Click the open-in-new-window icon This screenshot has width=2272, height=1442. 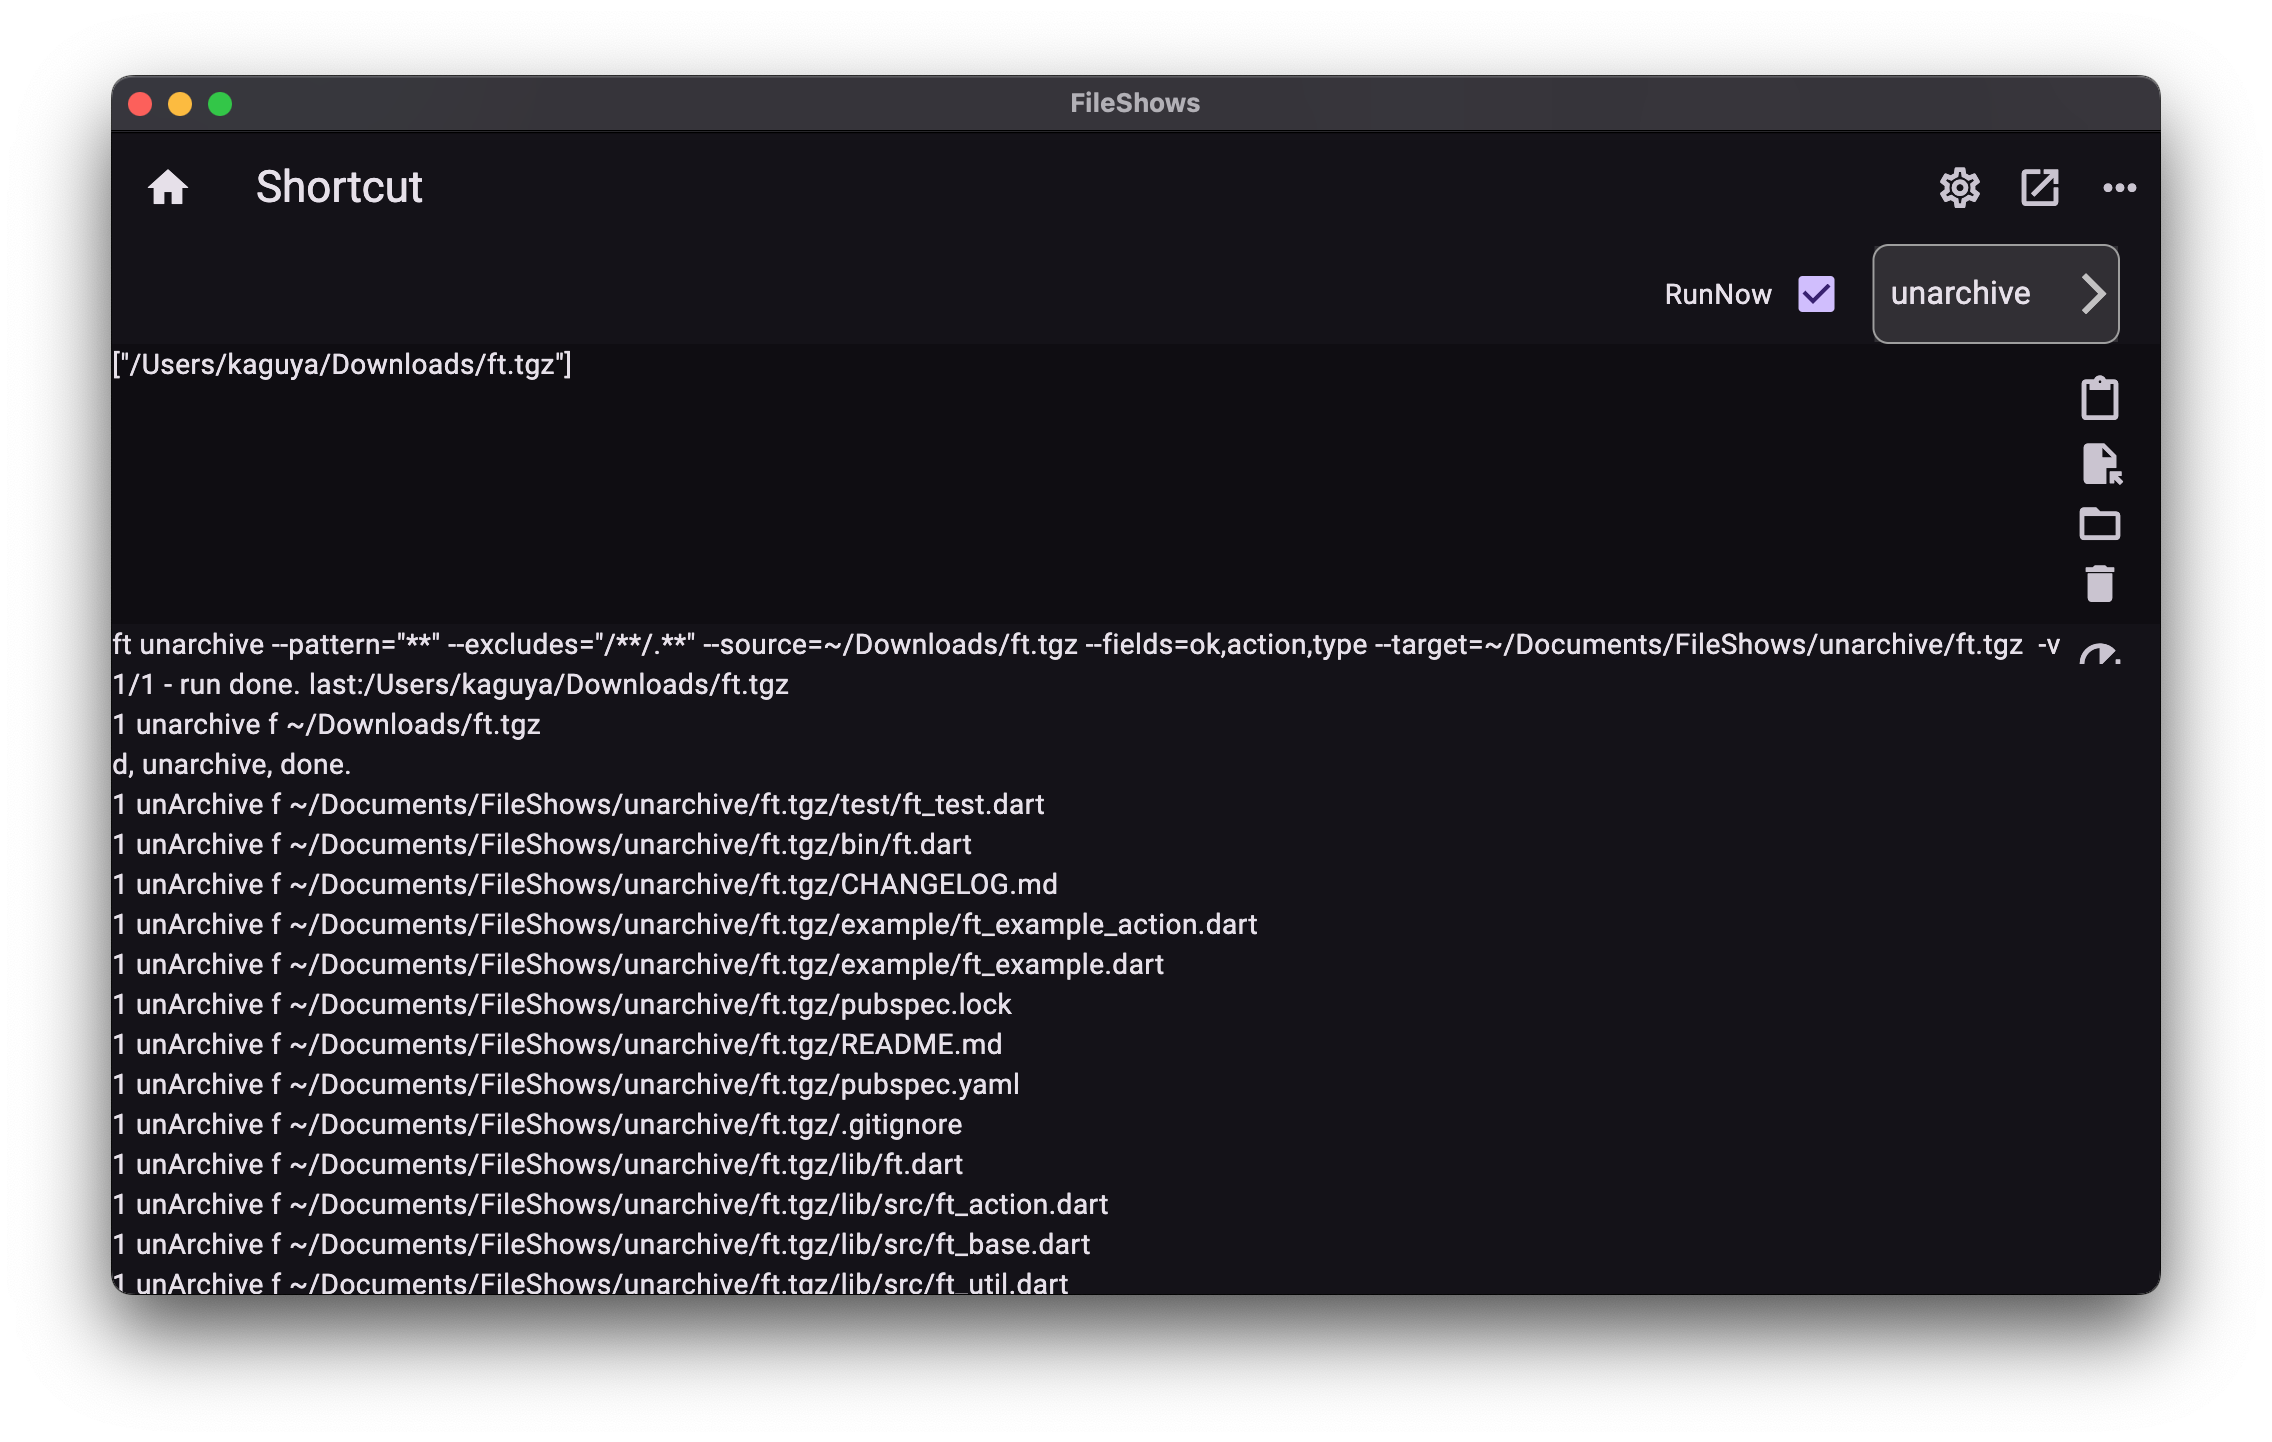coord(2039,187)
